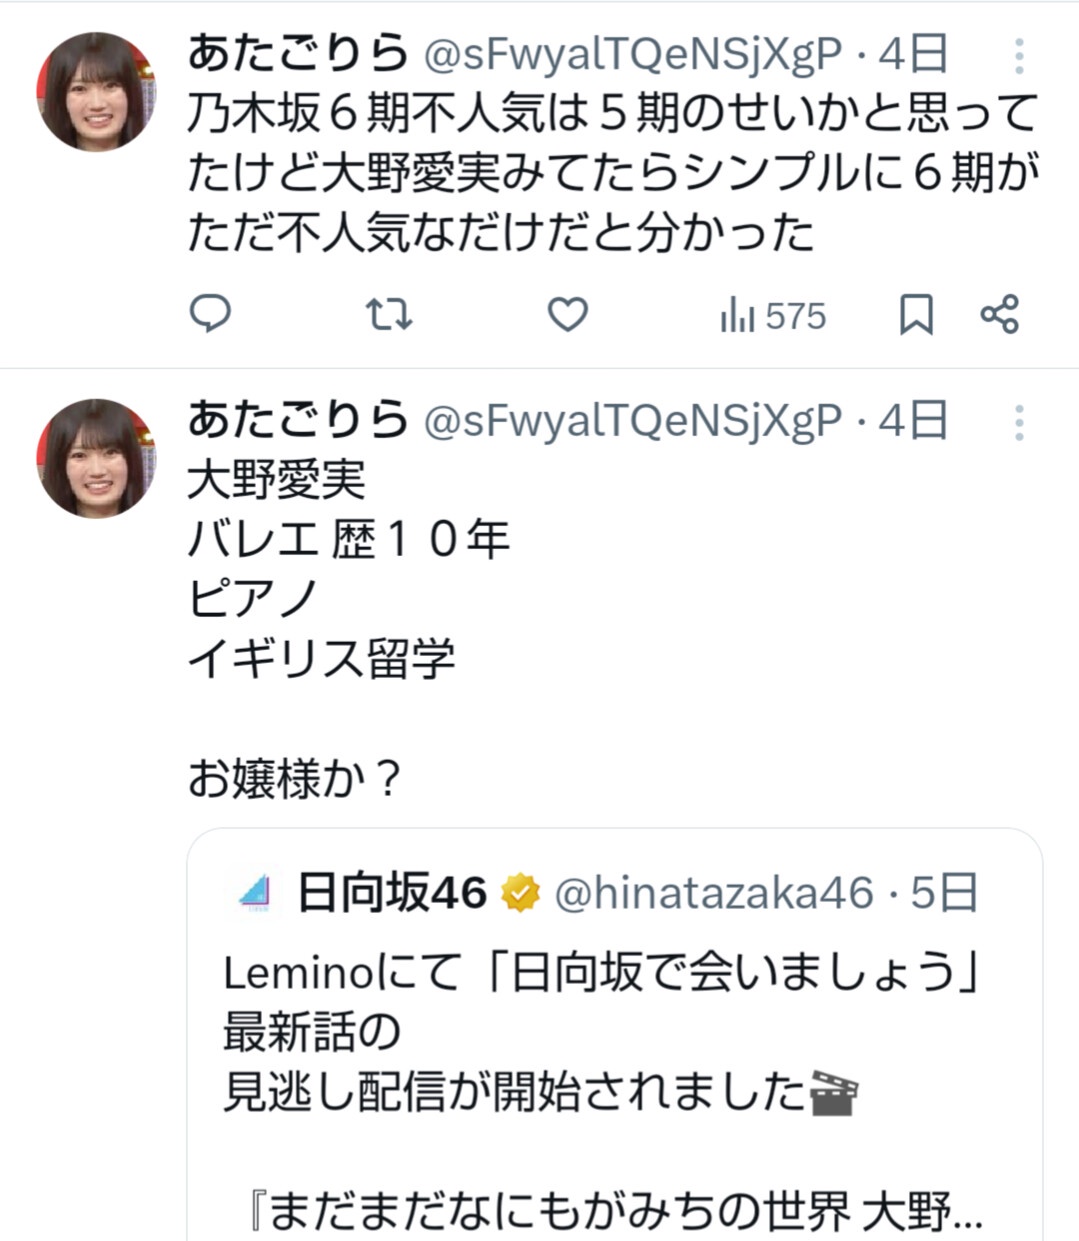
Task: Open @hinatazaka46 handle in quoted tweet
Action: [x=713, y=893]
